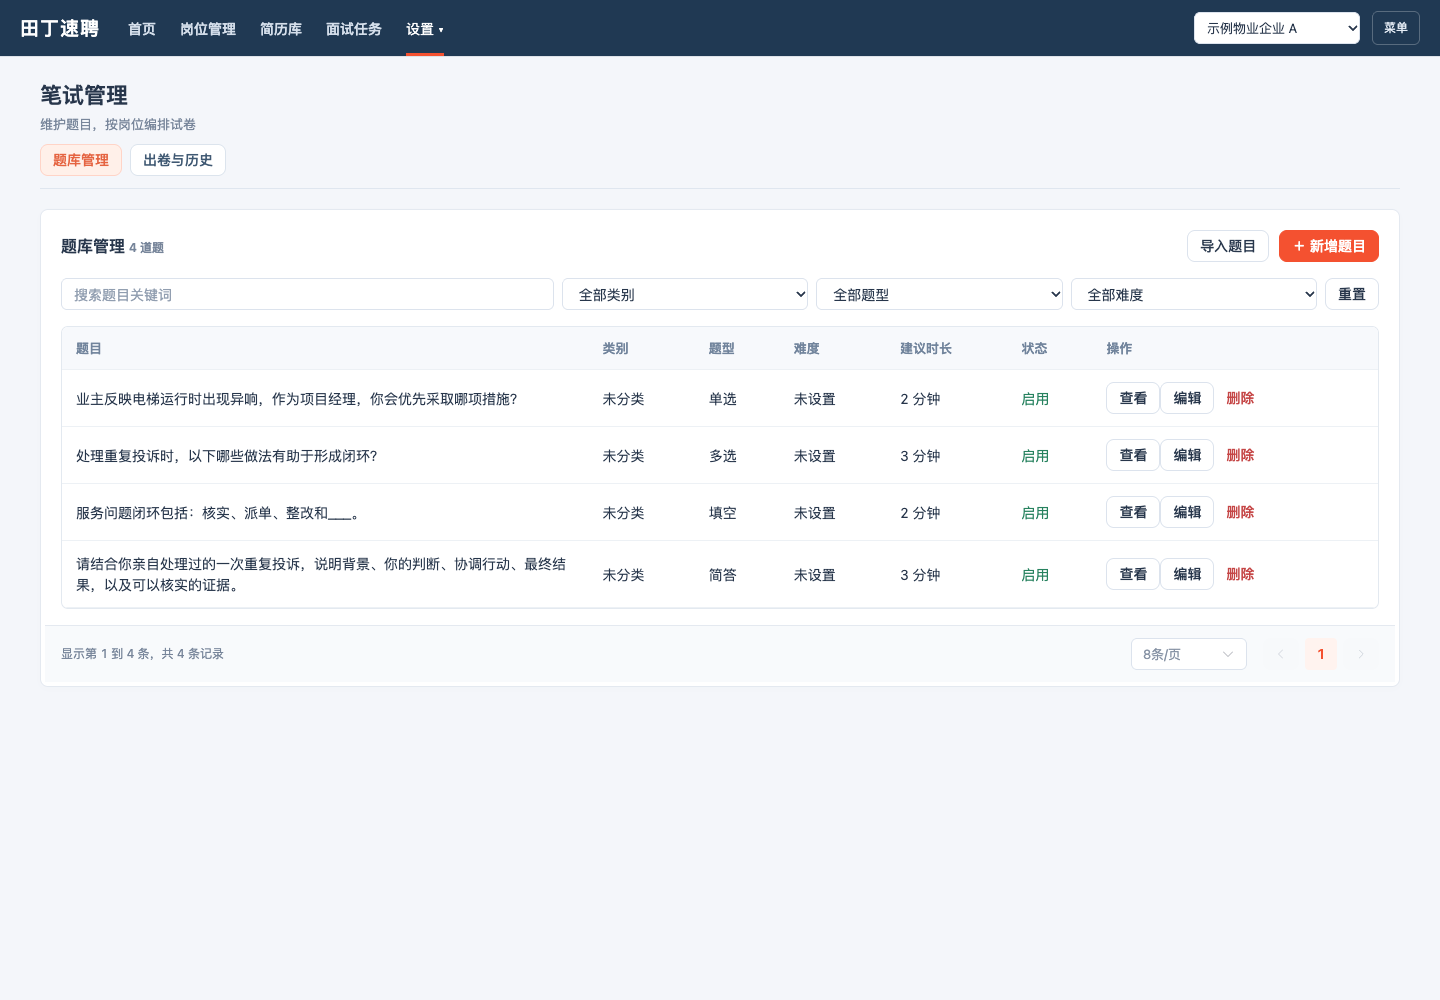Click the 田丁速聘 brand logo
This screenshot has height=1000, width=1440.
(x=60, y=29)
